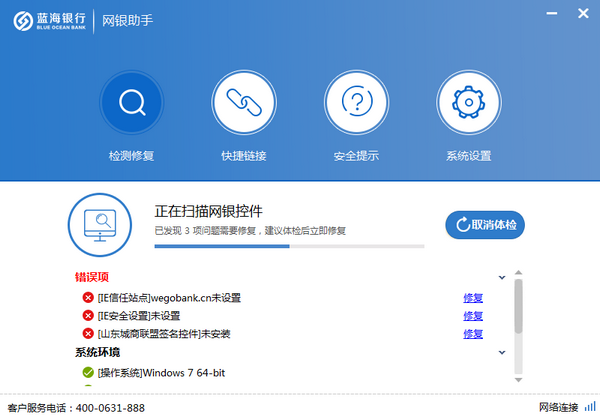Click the 系统环境 section heading
The width and height of the screenshot is (600, 420).
tap(98, 352)
